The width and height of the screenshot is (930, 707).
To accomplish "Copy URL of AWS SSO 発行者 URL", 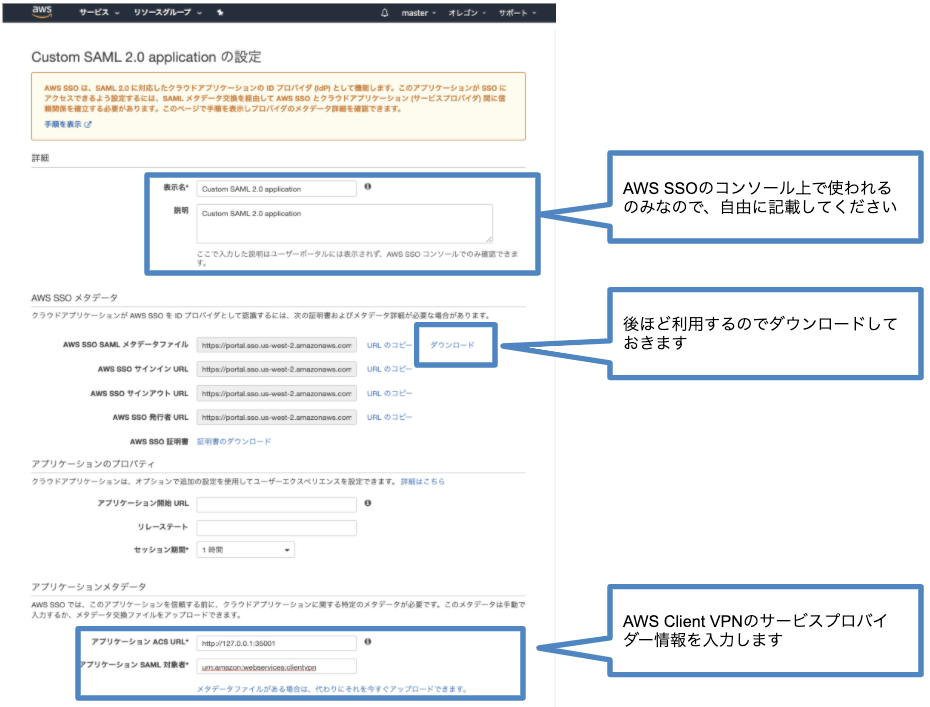I will point(389,418).
